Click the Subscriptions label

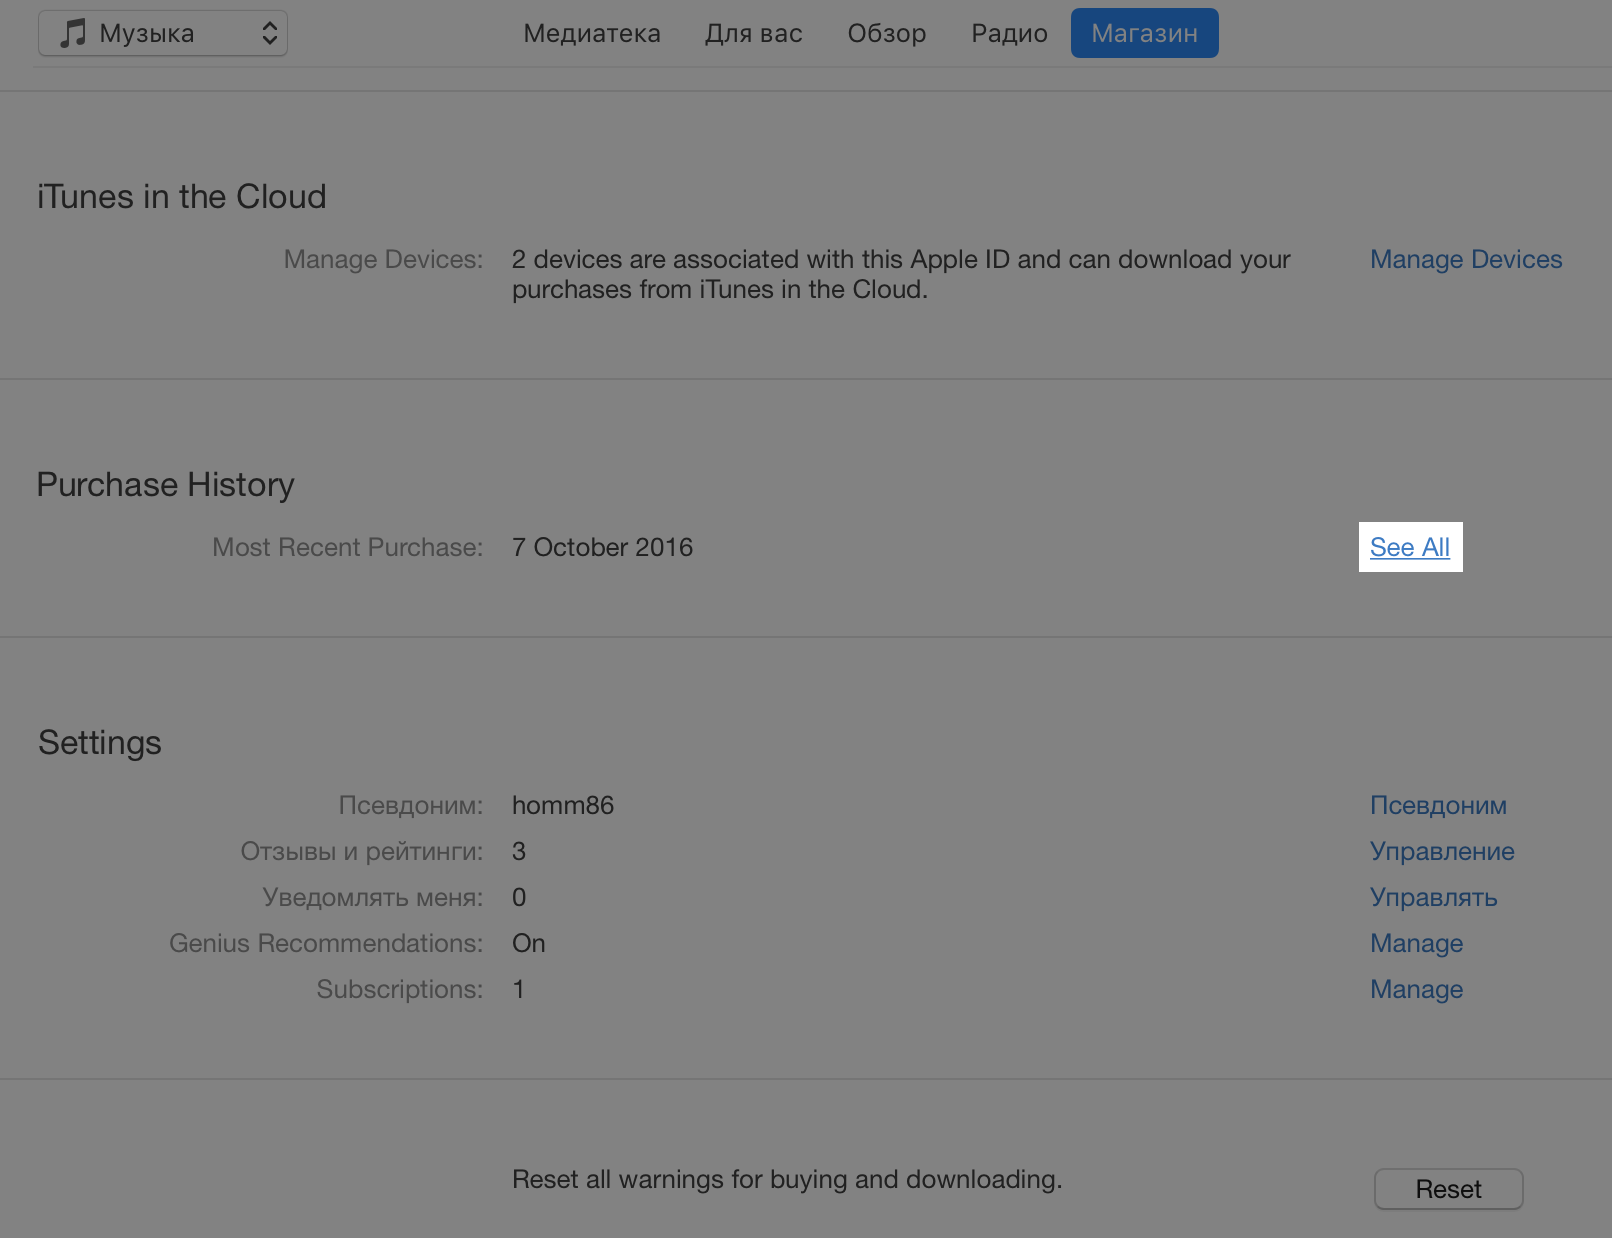point(400,989)
